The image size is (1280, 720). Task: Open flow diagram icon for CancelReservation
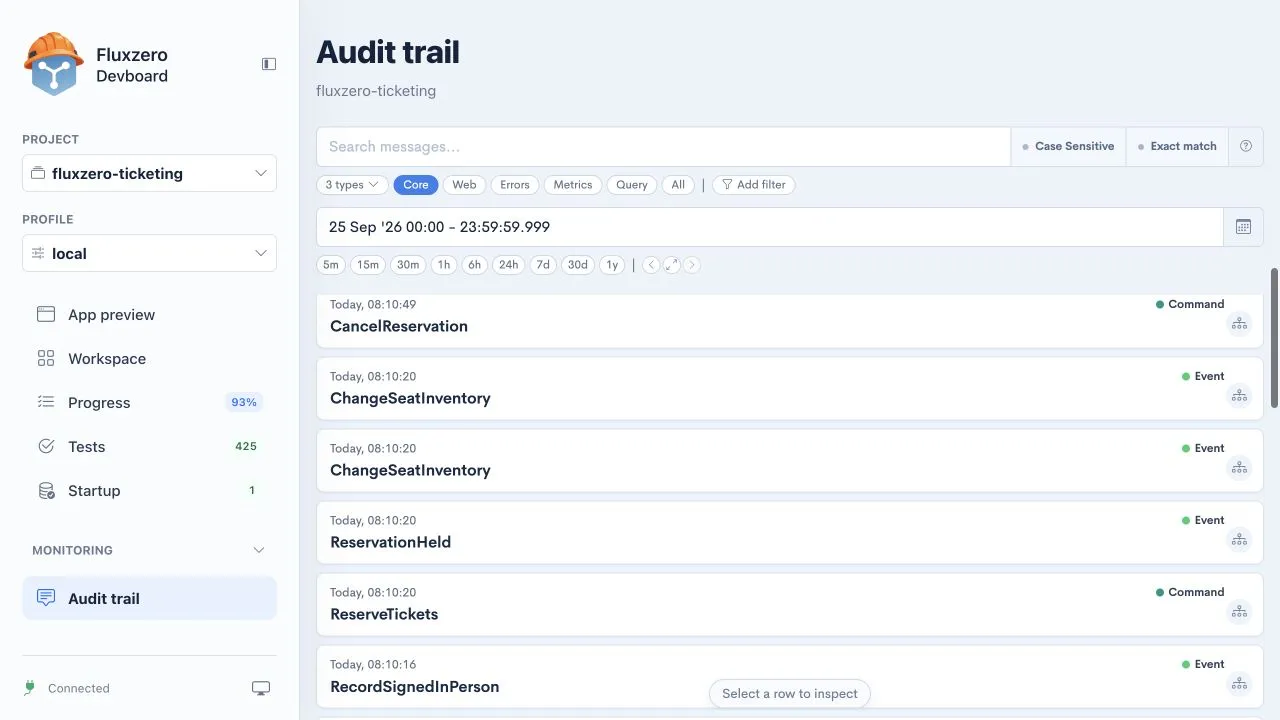(1239, 324)
